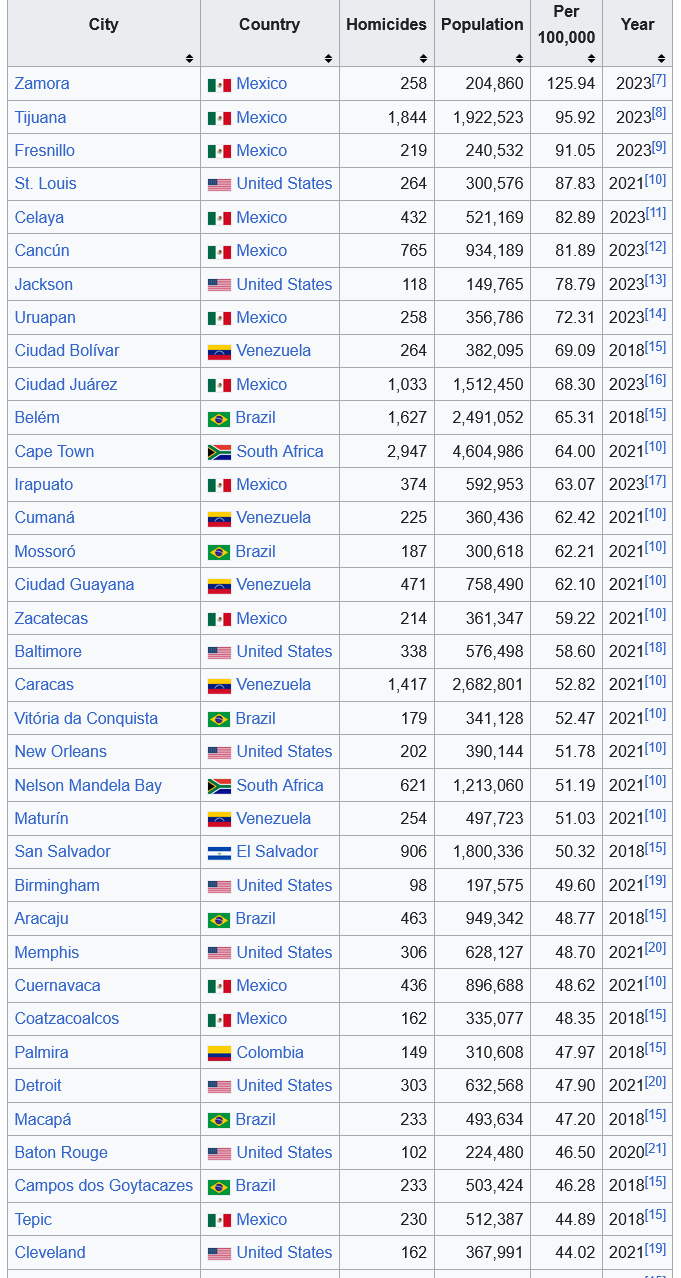Click Colombia flag in Palmira row
Viewport: 681px width, 1278px height.
(x=219, y=1053)
